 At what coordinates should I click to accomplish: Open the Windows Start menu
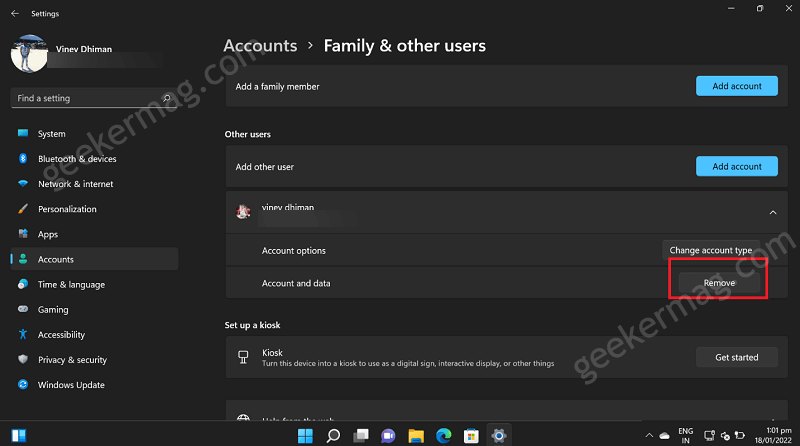coord(305,436)
